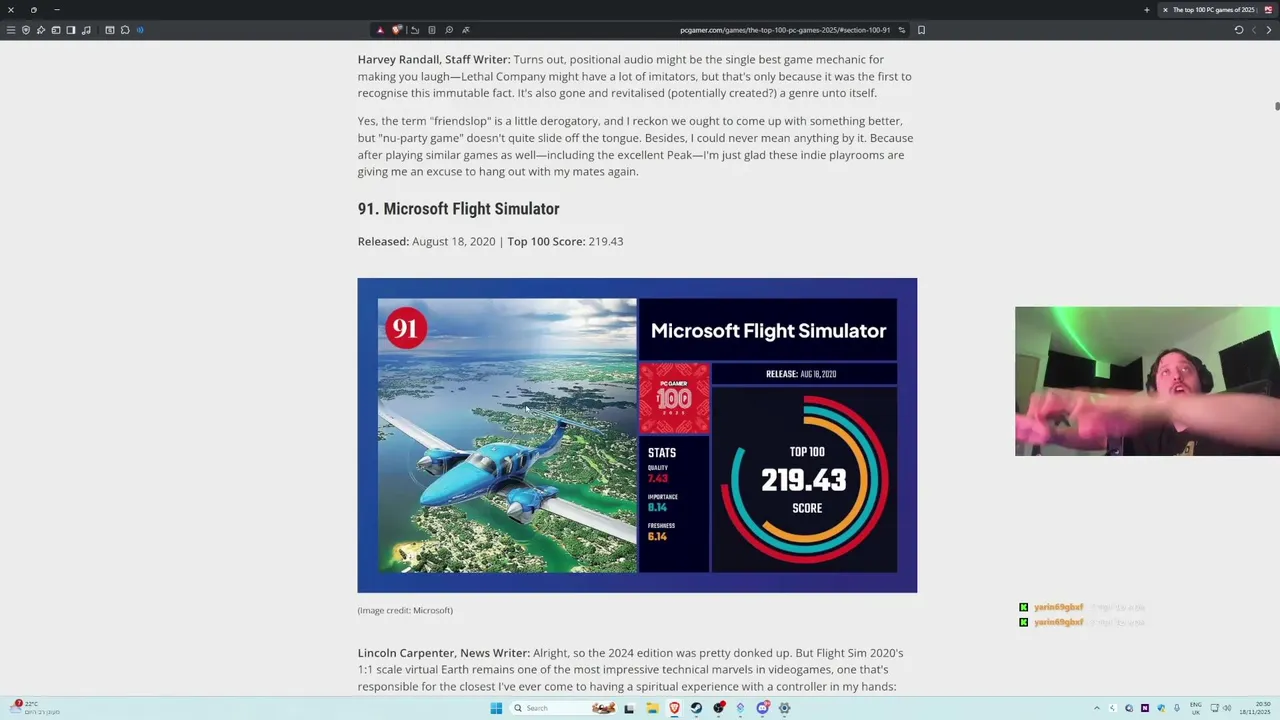Image resolution: width=1280 pixels, height=720 pixels.
Task: Click 'Harvey Randall, Staff Writer:' text
Action: (434, 60)
